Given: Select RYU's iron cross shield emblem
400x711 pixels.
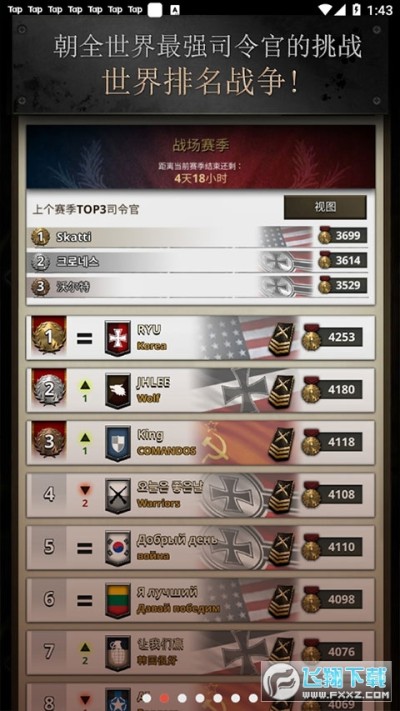Looking at the screenshot, I should 118,338.
